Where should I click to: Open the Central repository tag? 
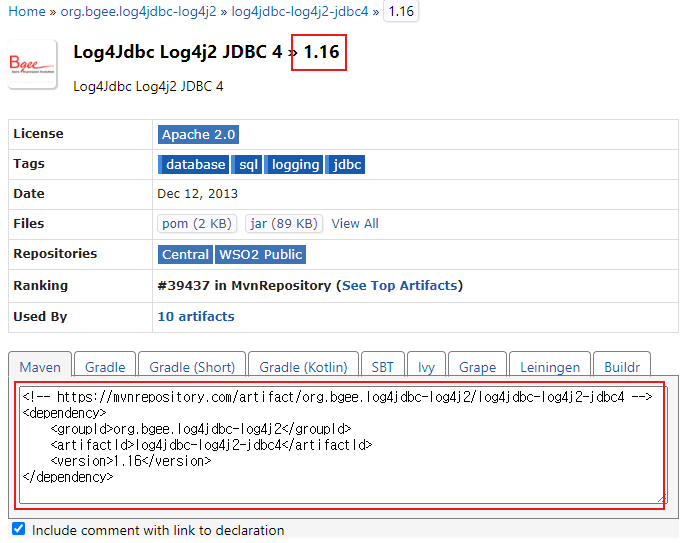[185, 255]
